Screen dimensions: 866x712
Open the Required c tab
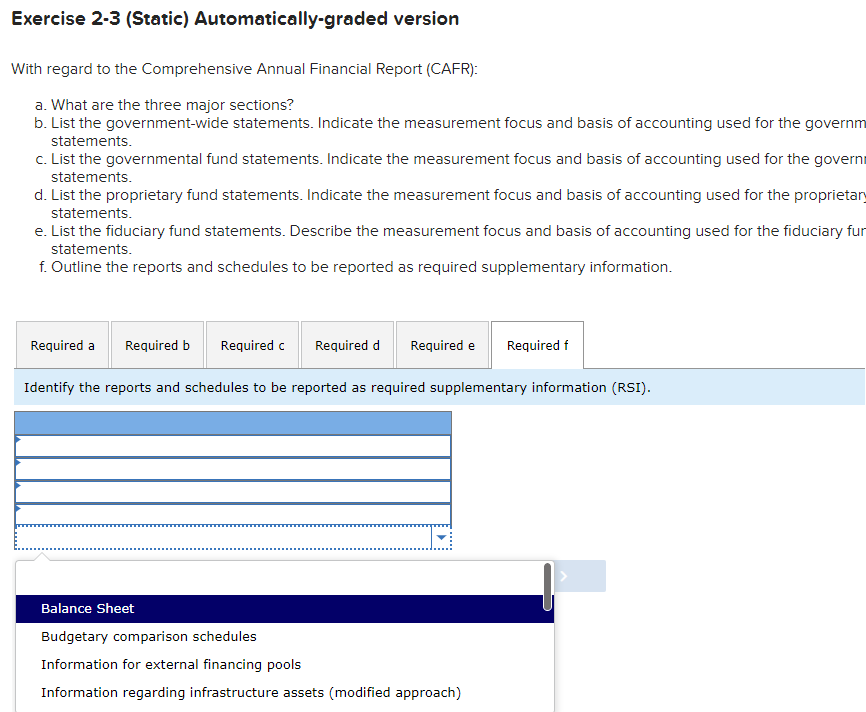click(x=252, y=345)
